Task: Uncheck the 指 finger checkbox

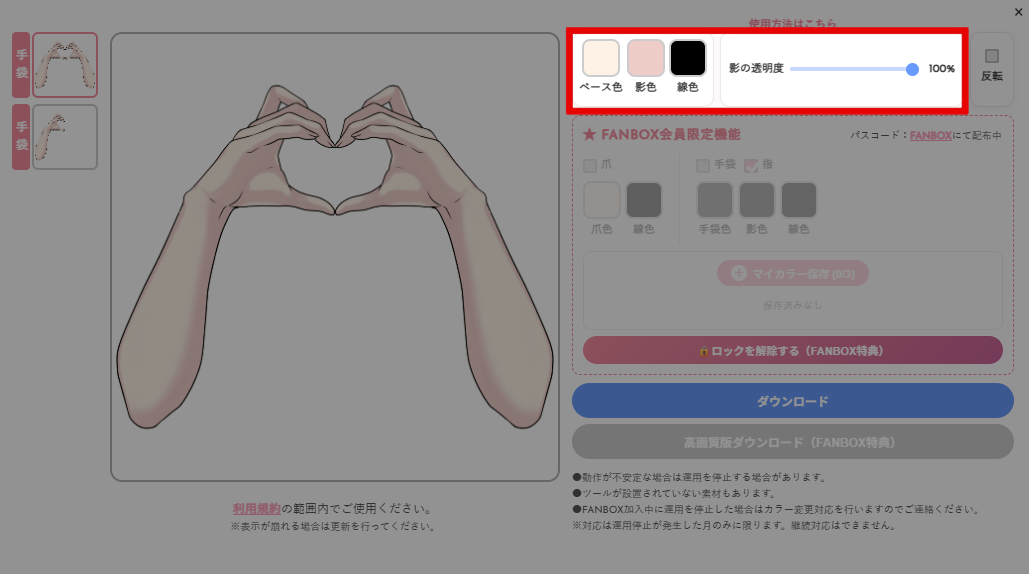Action: tap(751, 165)
